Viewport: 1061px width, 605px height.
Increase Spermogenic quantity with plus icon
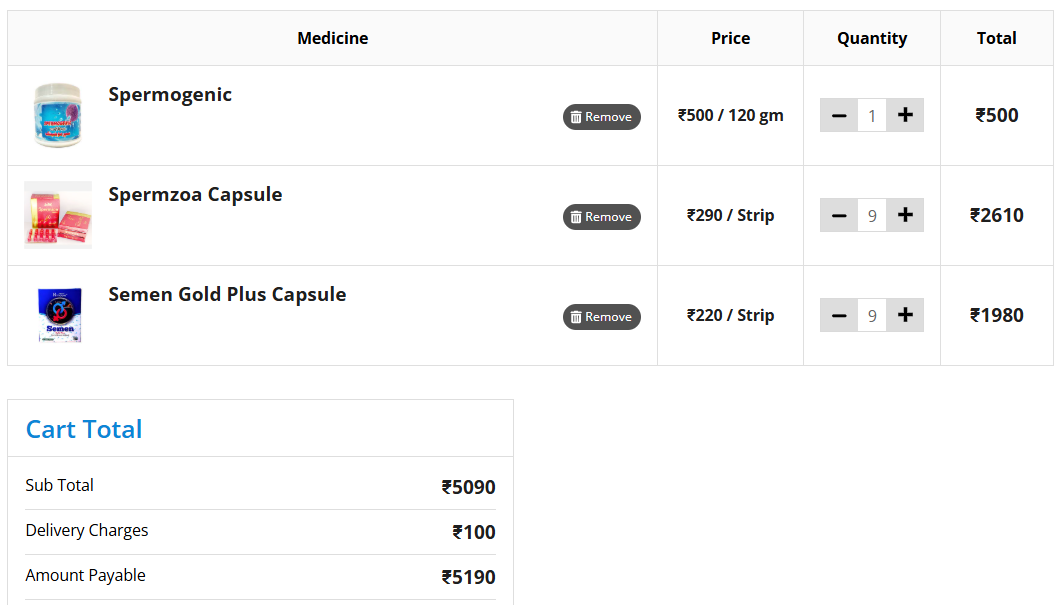coord(905,115)
